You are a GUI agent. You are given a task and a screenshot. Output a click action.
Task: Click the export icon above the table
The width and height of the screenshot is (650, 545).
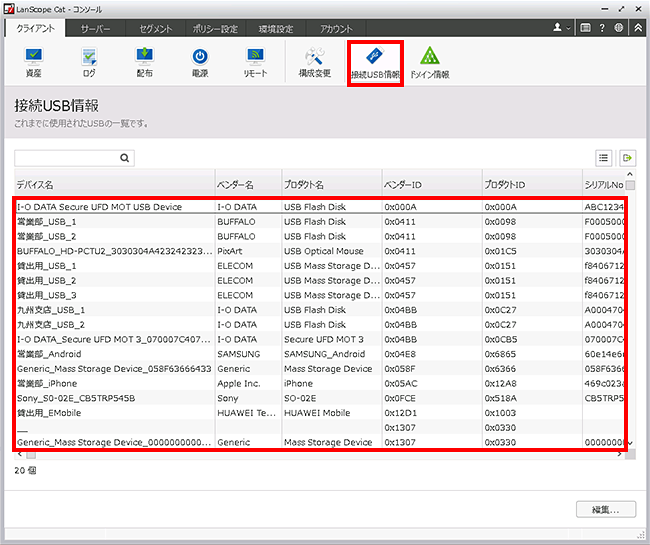pos(628,158)
